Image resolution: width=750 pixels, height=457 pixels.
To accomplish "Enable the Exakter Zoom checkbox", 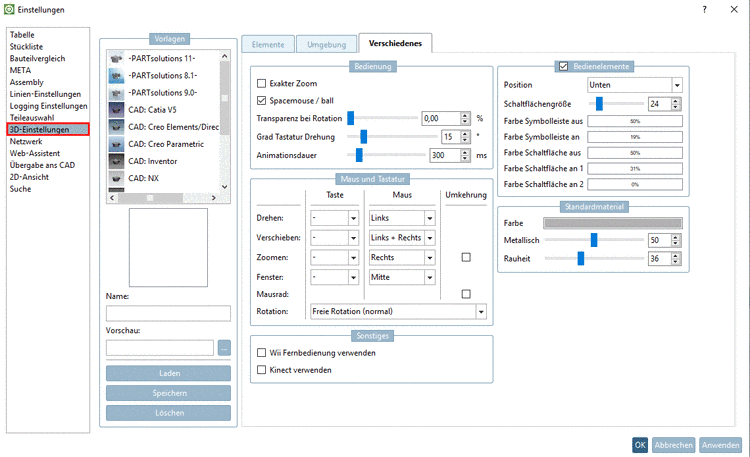I will [x=261, y=83].
